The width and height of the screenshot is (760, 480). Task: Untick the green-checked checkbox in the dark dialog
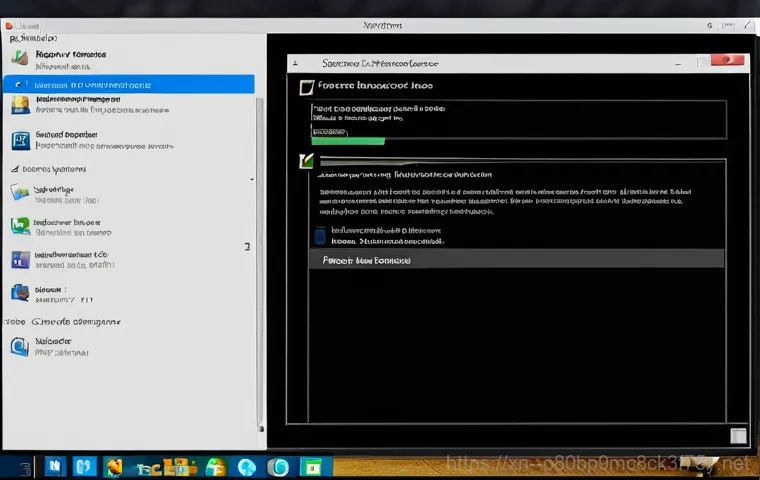point(306,161)
